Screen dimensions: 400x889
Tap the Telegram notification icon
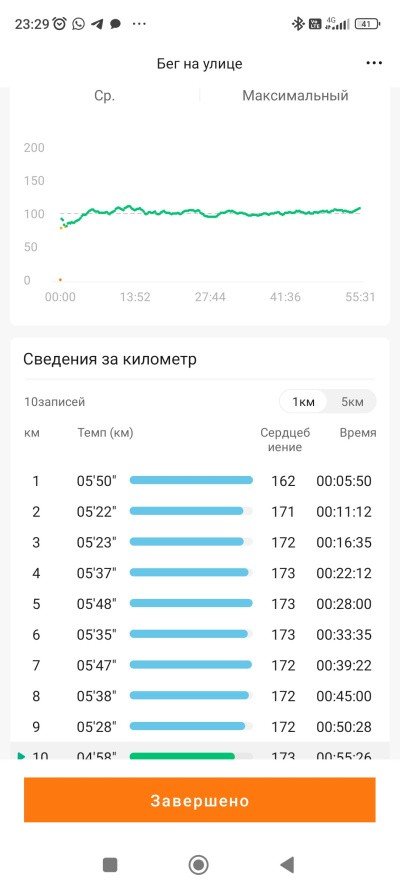coord(97,24)
